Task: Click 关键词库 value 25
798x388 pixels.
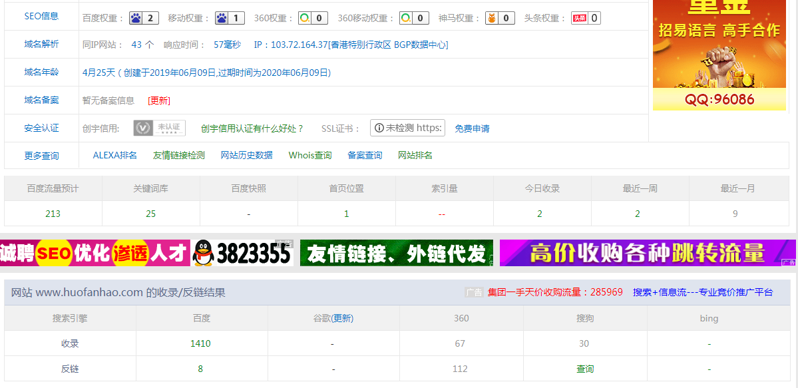Action: pyautogui.click(x=151, y=214)
